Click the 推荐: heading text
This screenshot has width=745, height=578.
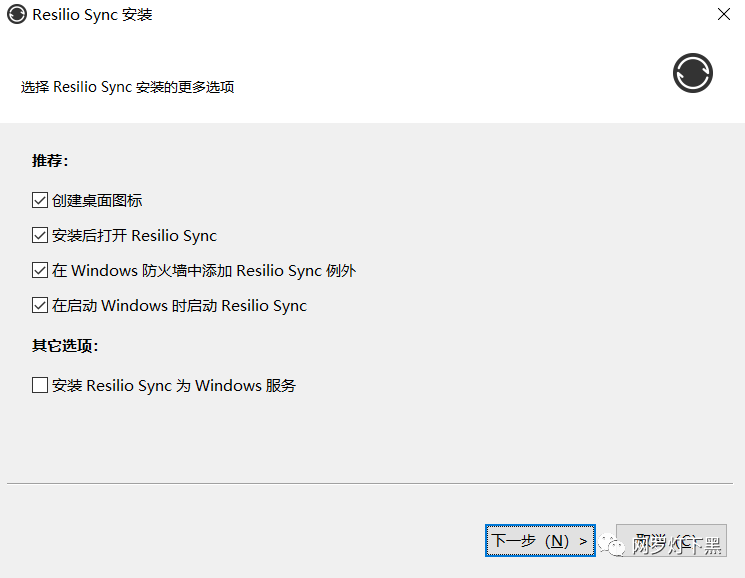pos(50,161)
